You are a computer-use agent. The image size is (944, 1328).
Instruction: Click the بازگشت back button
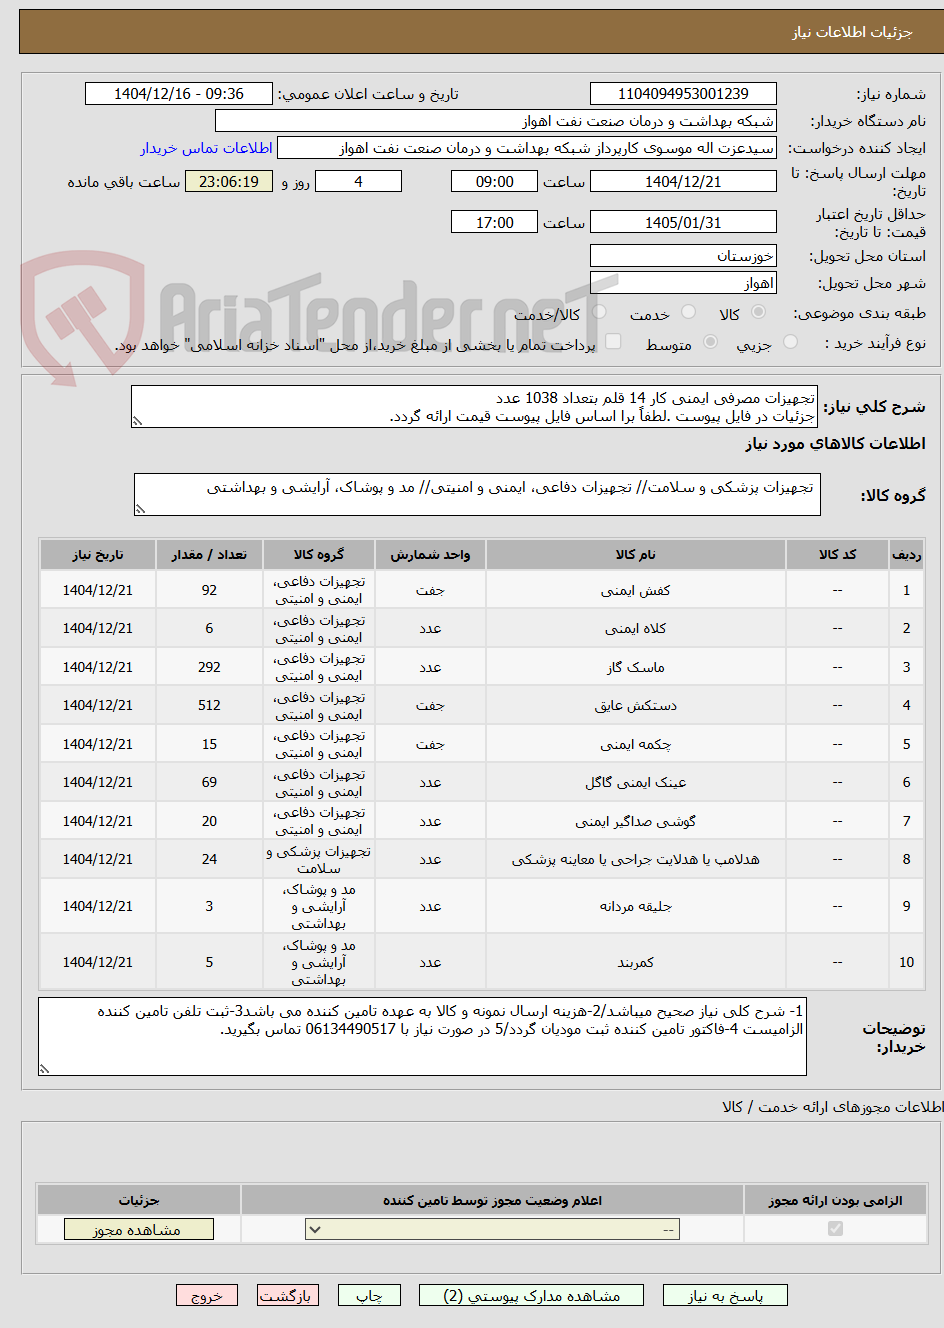[x=287, y=1296]
